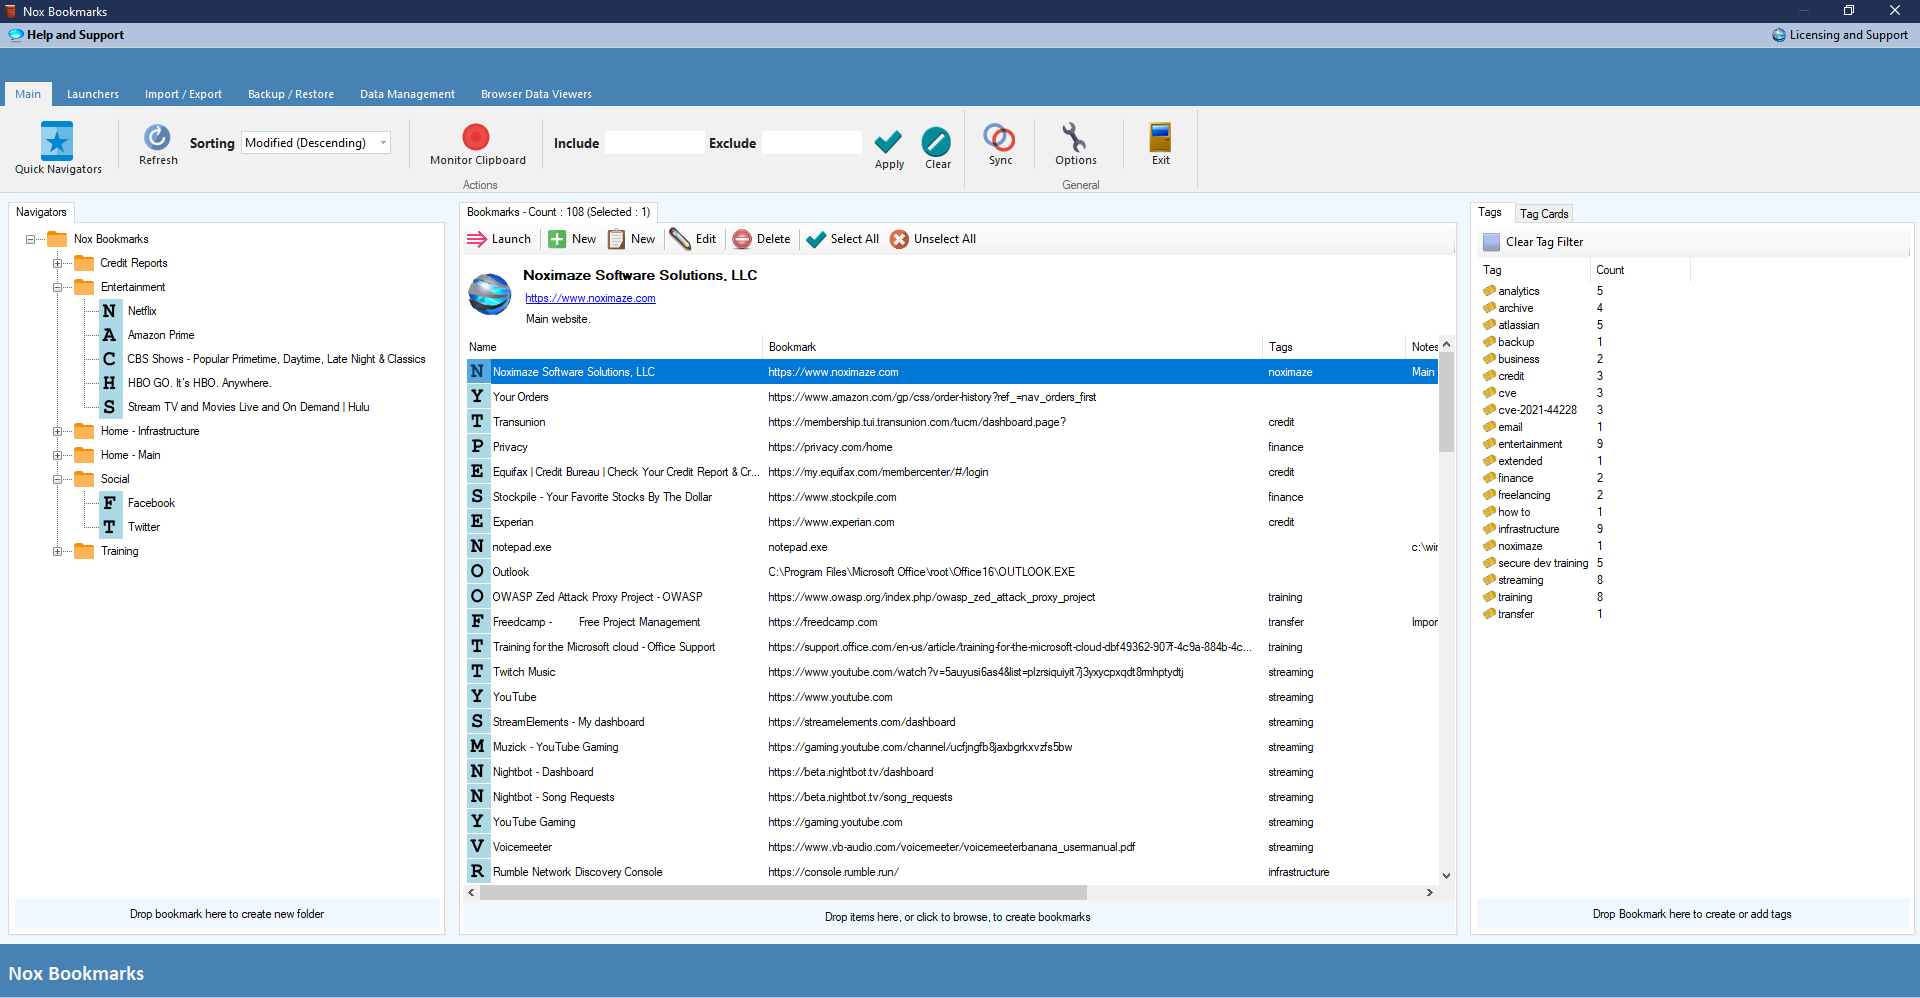
Task: Collapse the Social folder
Action: [x=58, y=479]
